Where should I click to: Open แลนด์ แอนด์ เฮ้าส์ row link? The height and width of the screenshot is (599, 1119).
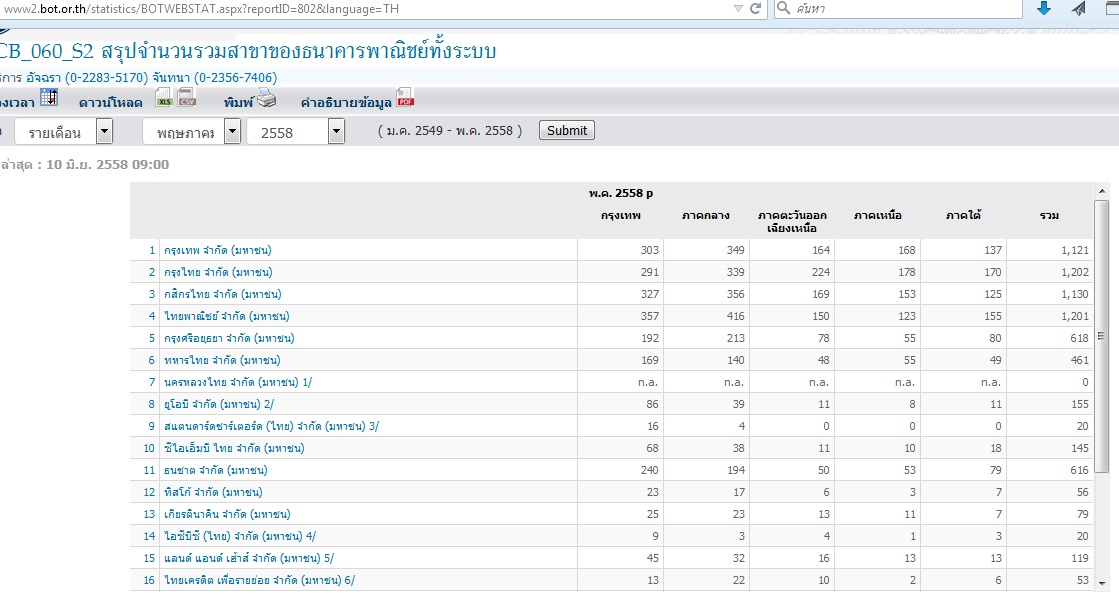[249, 559]
